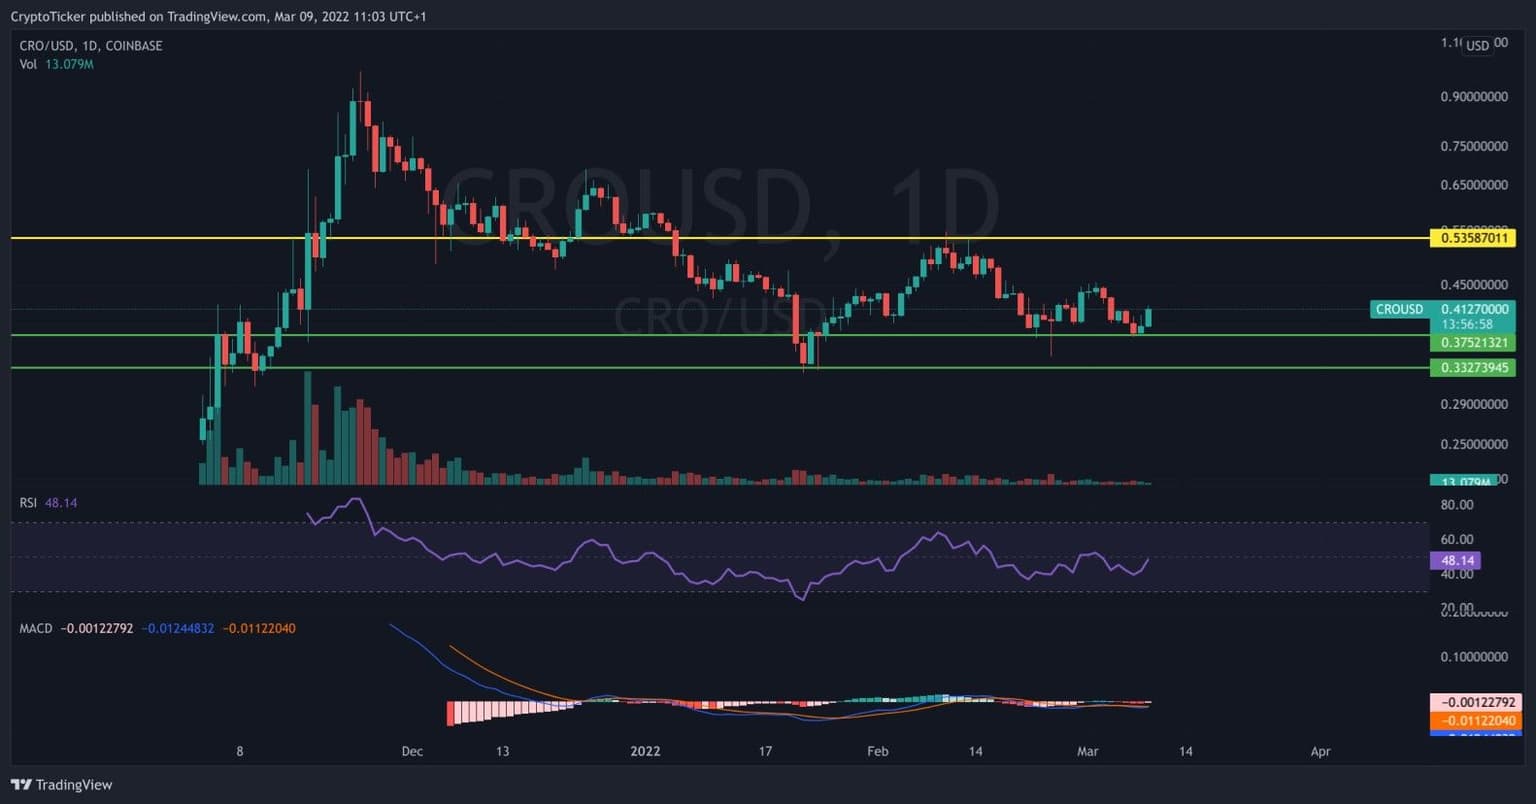Click the purple RSI 48.14 value tag
The height and width of the screenshot is (804, 1536).
click(x=1455, y=561)
